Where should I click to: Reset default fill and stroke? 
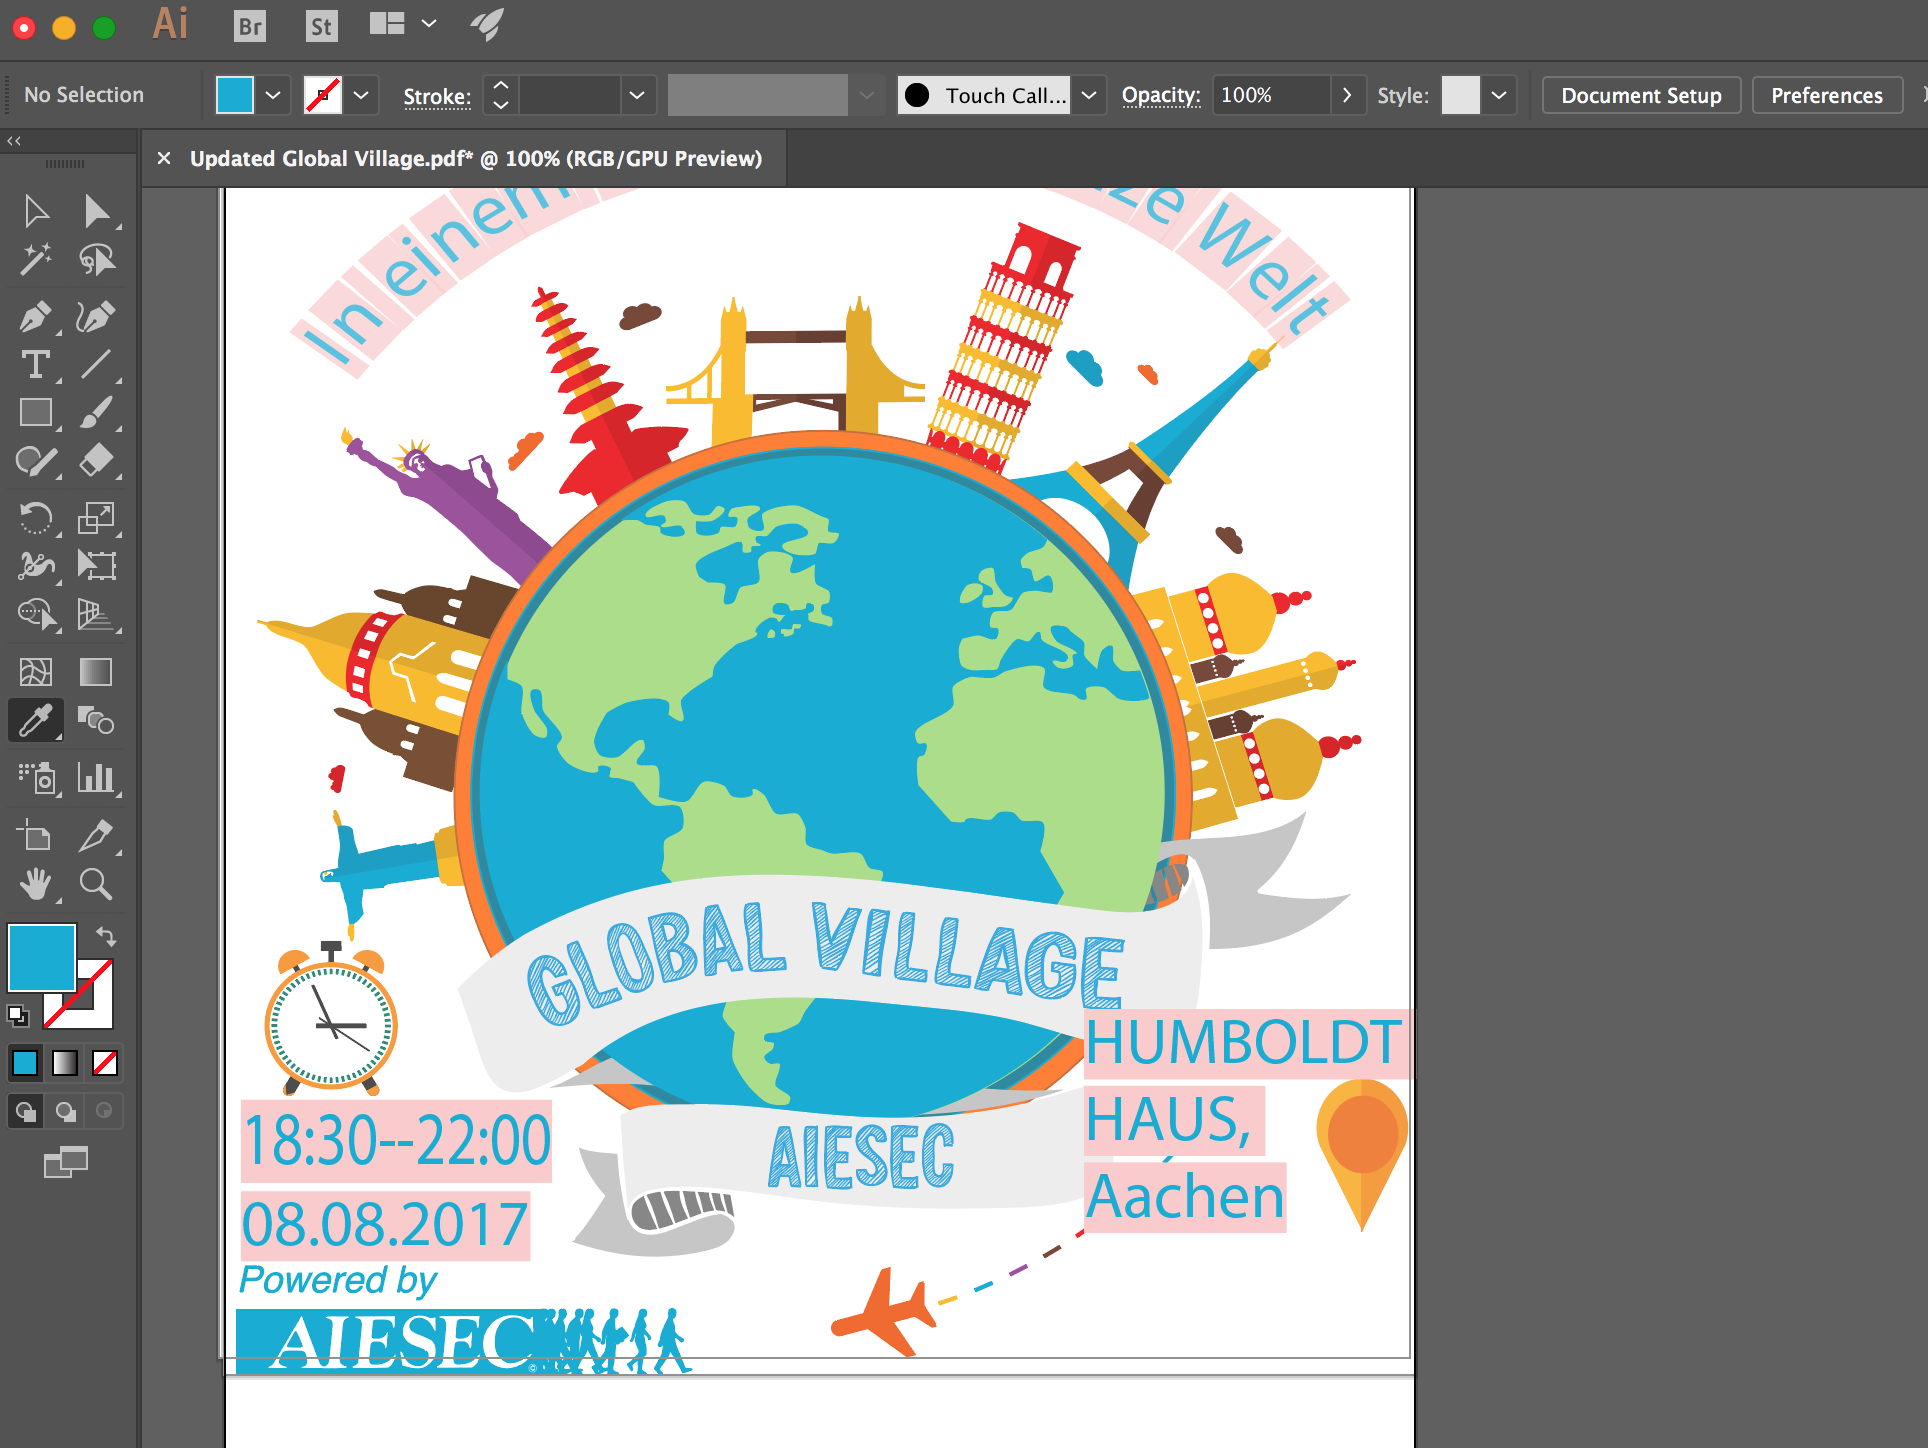click(18, 1015)
